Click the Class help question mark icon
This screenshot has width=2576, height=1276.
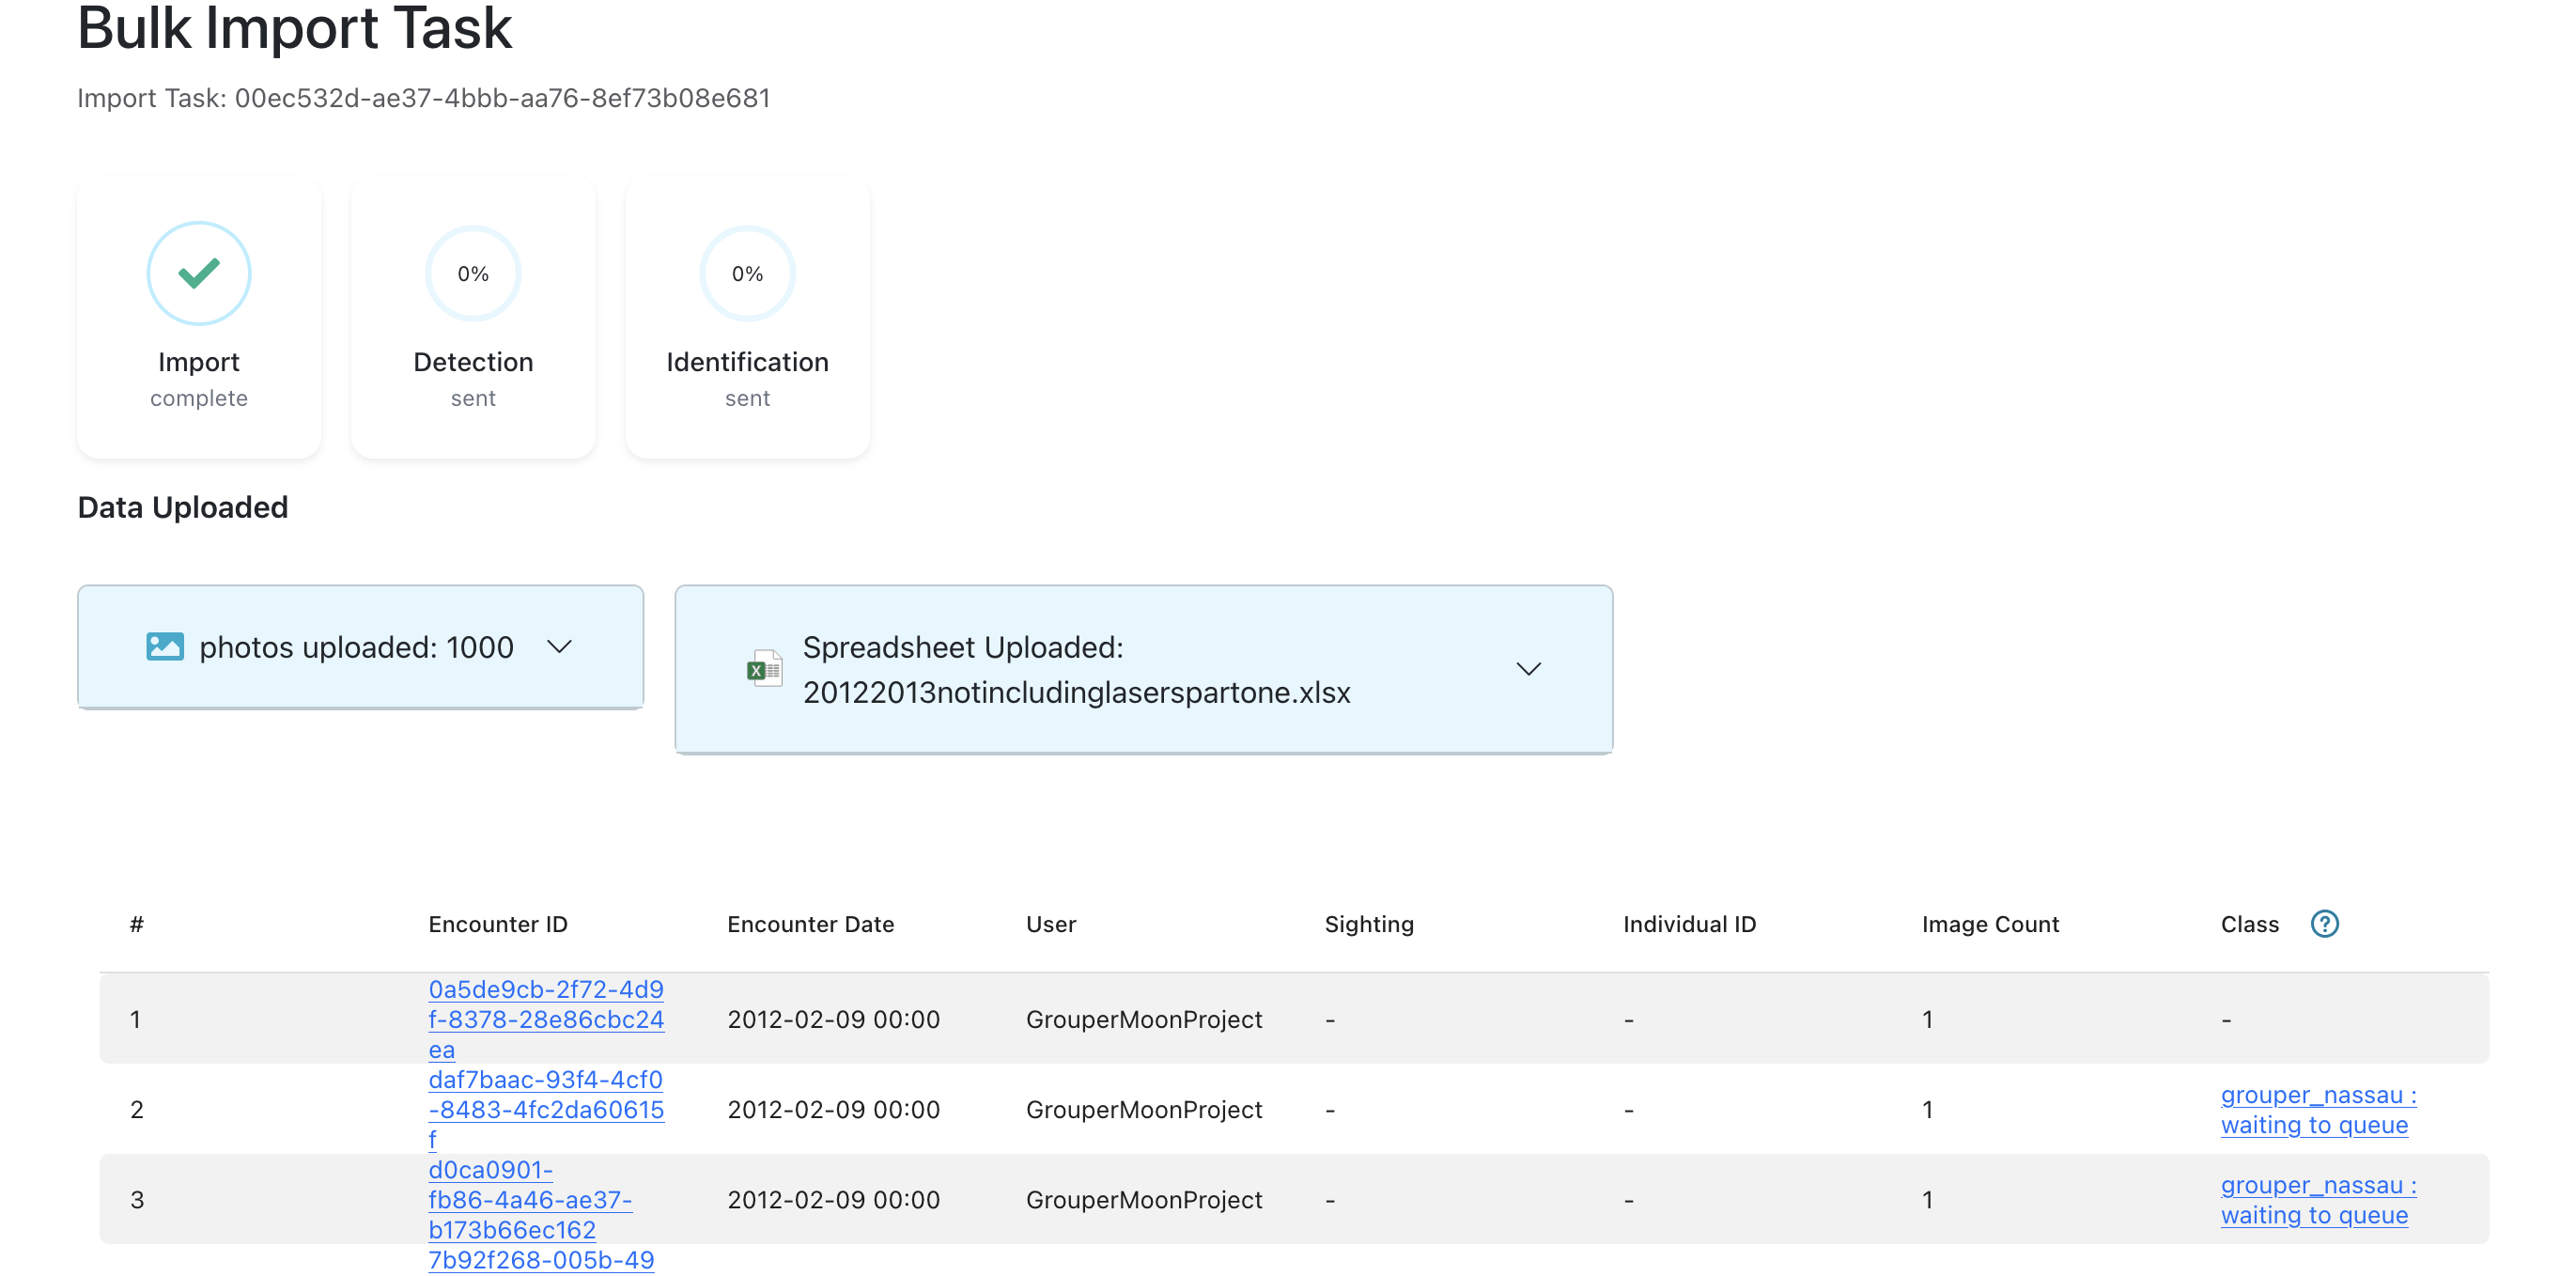2324,923
